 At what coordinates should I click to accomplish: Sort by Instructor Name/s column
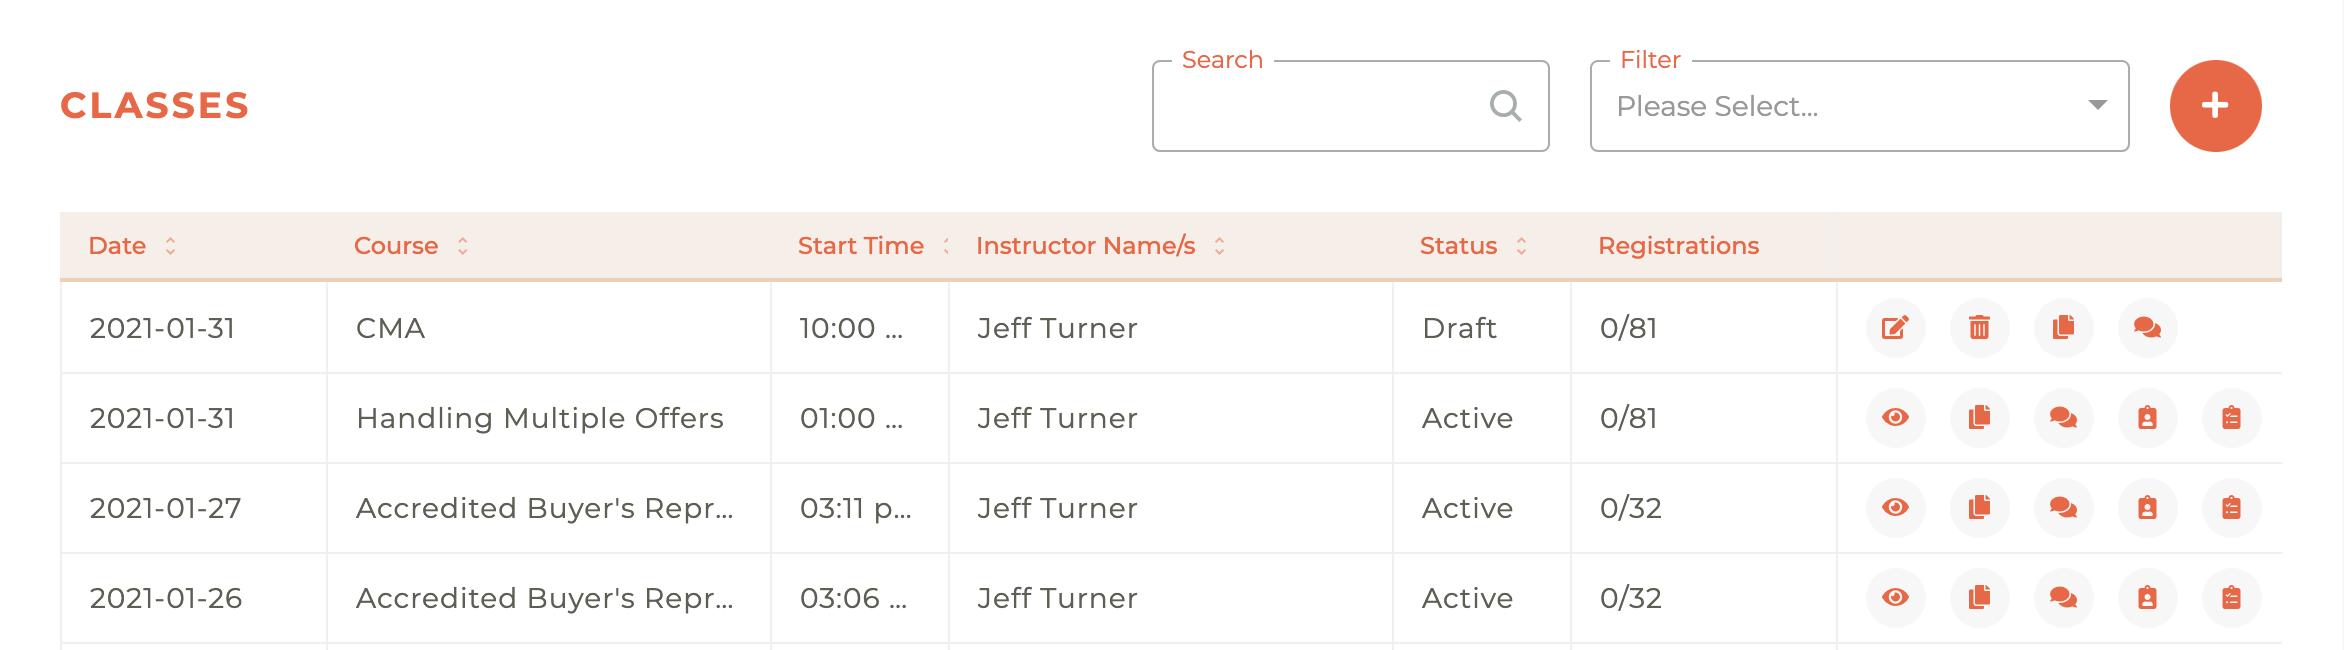point(1218,245)
